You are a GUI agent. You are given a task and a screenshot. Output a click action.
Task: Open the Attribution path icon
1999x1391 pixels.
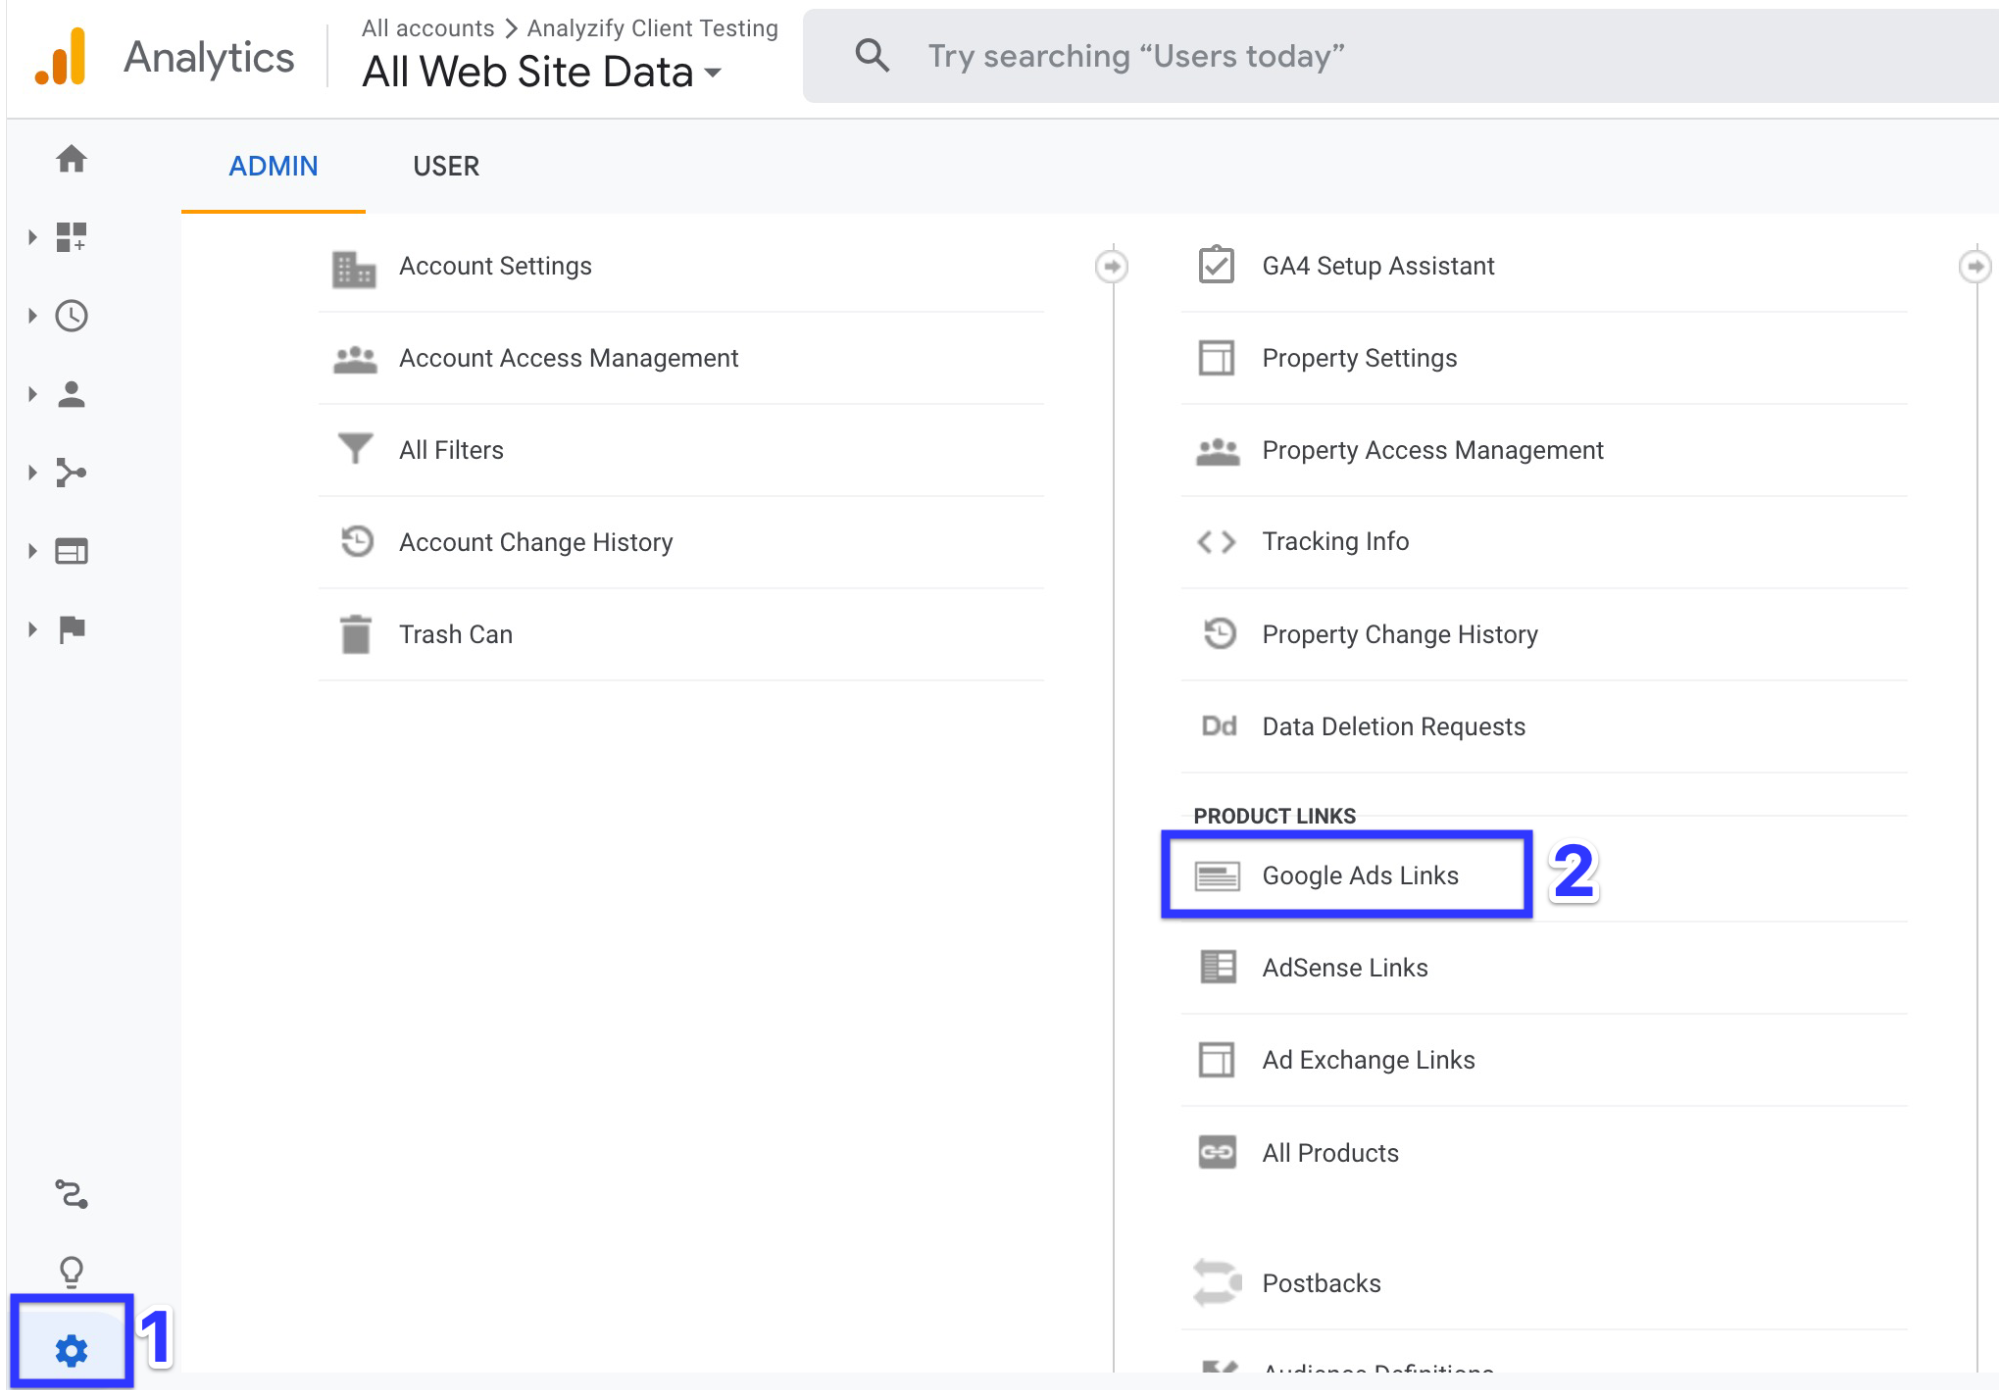[x=71, y=1194]
